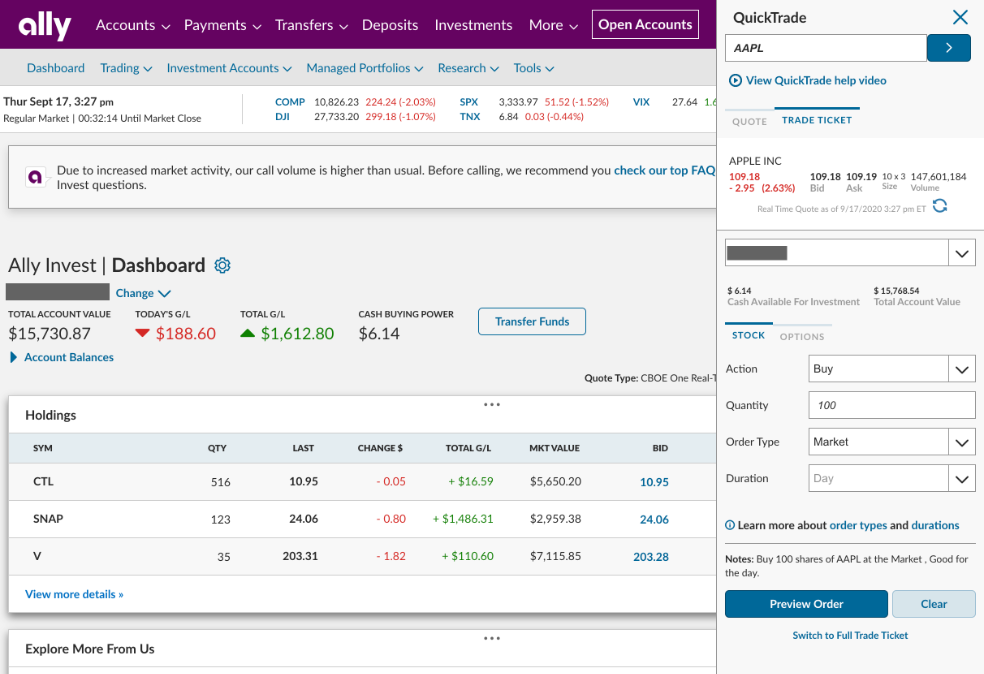Click SNAP symbol in Holdings

[48, 518]
